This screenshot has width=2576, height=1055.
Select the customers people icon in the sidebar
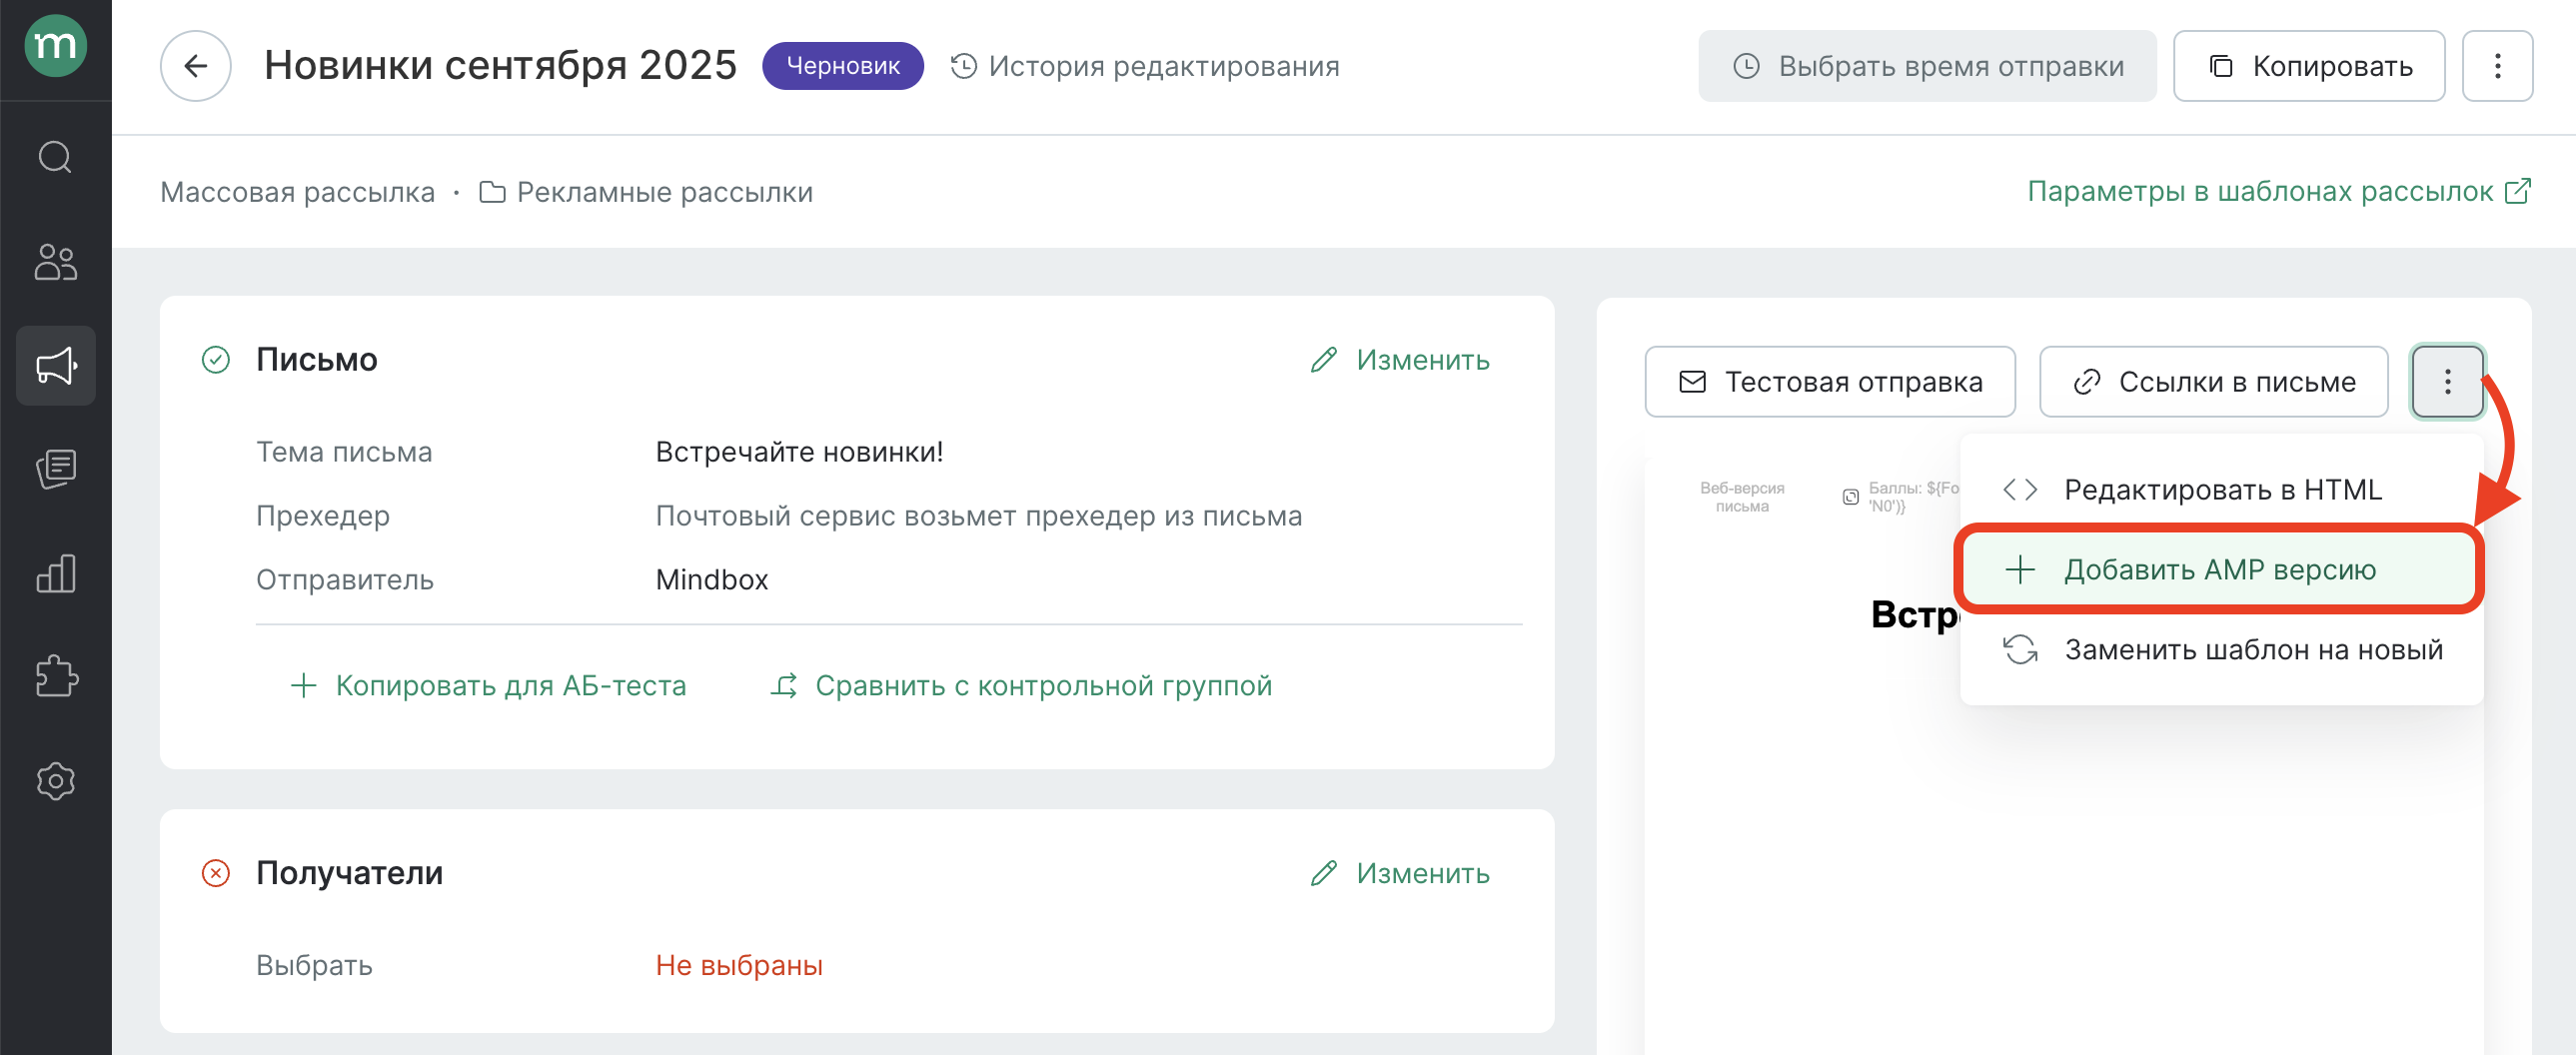(56, 263)
